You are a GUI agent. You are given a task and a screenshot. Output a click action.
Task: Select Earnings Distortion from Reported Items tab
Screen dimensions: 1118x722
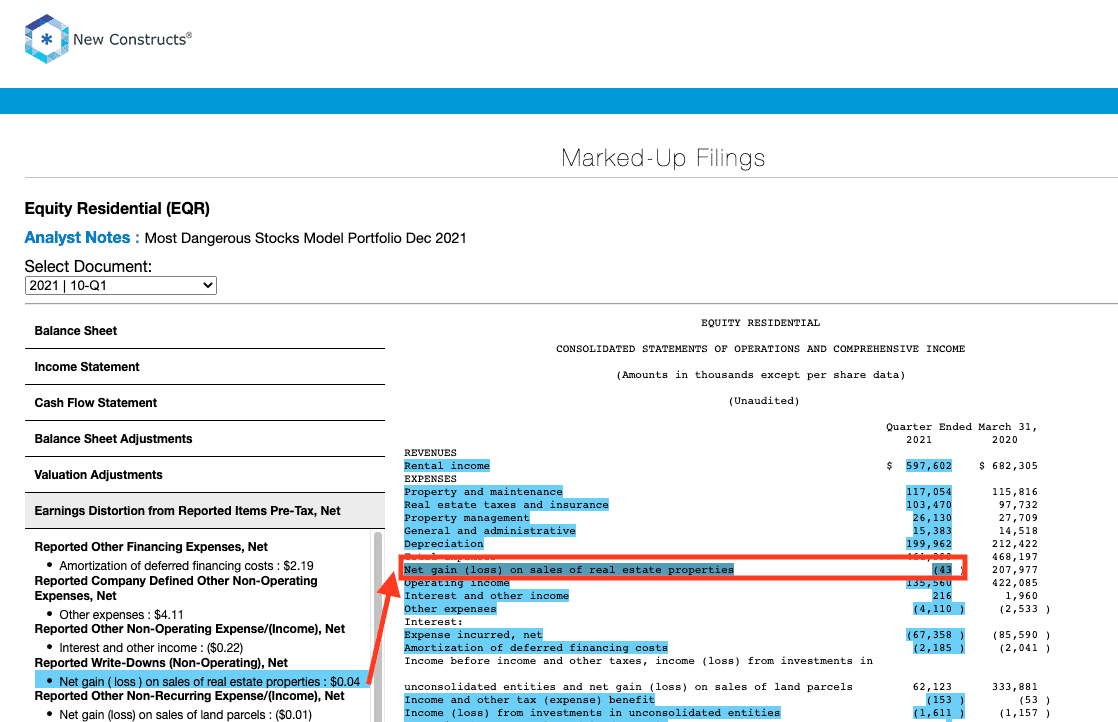point(205,511)
